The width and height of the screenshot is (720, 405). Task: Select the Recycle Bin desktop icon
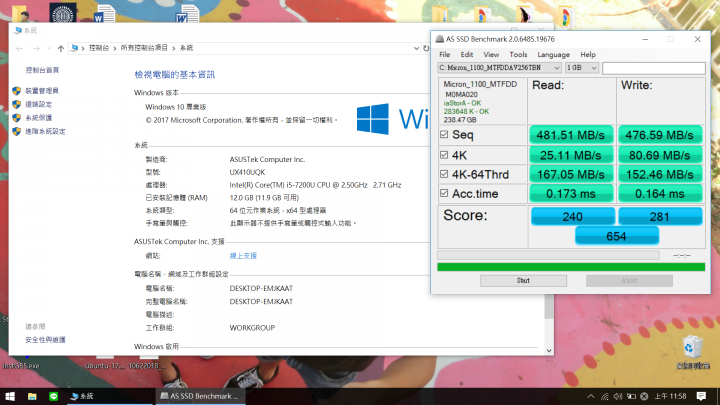point(692,352)
